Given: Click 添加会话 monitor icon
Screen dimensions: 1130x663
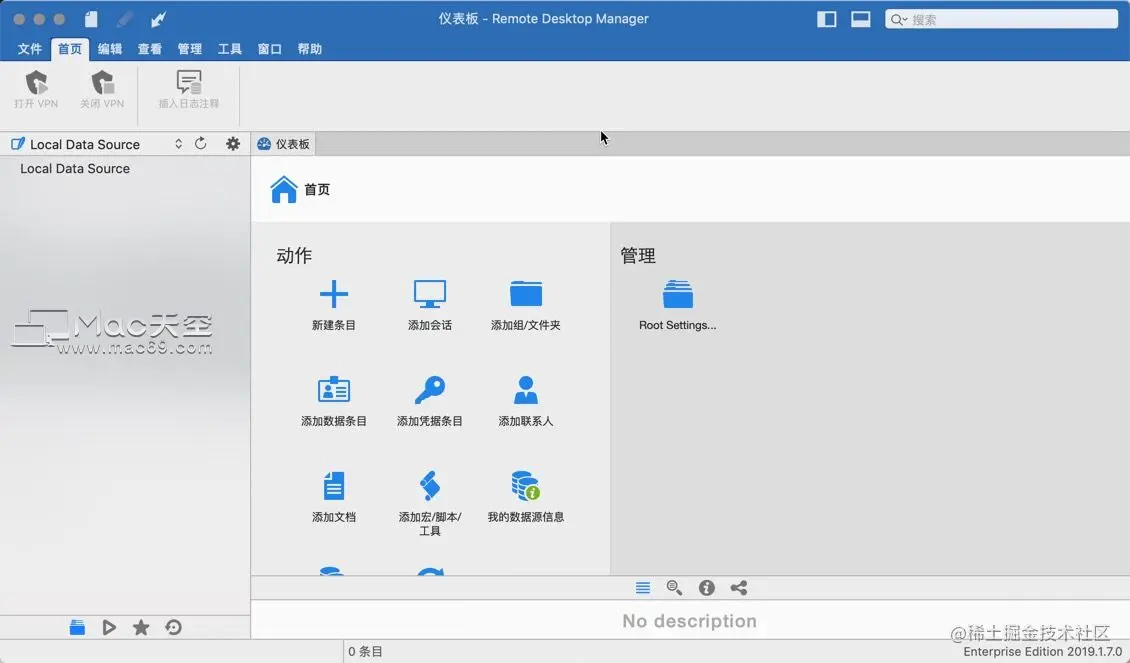Looking at the screenshot, I should click(x=430, y=293).
